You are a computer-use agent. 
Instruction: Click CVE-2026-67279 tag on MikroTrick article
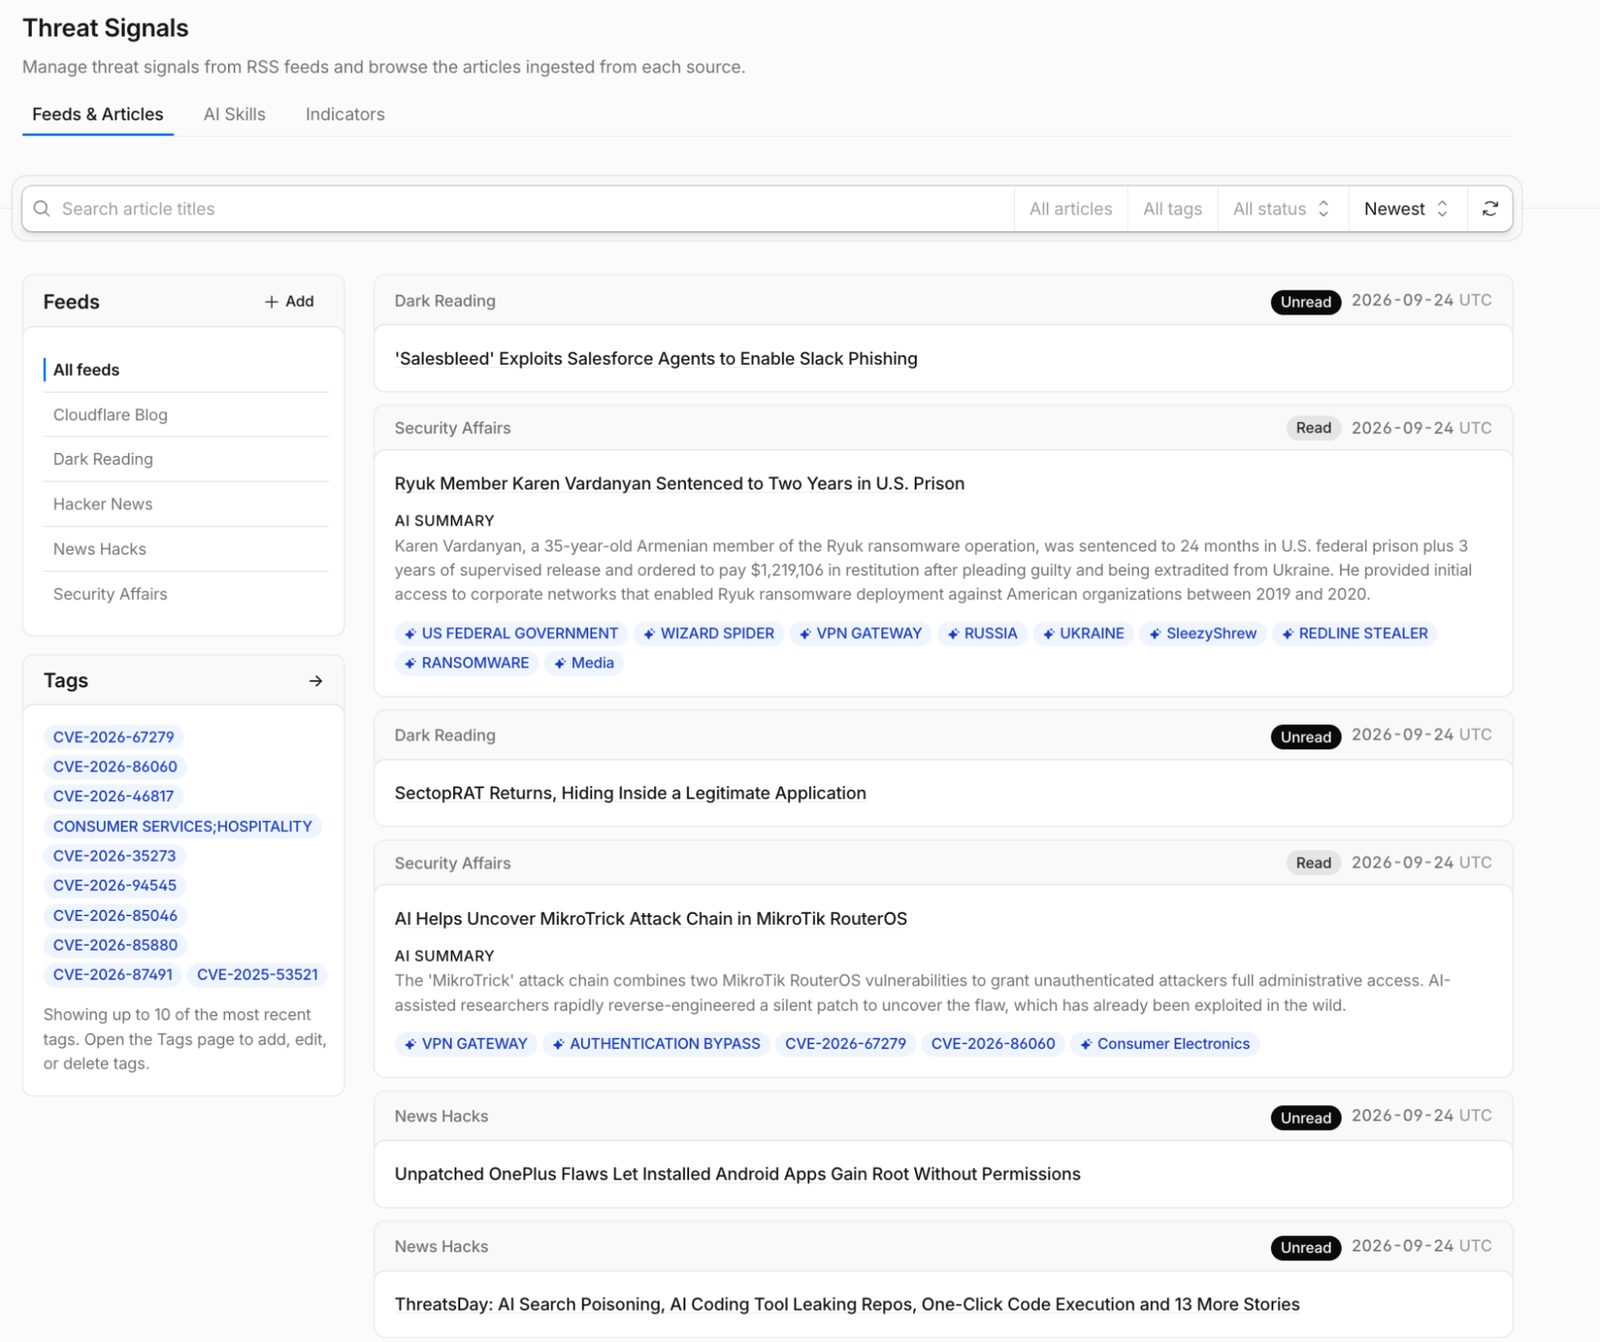pos(846,1044)
